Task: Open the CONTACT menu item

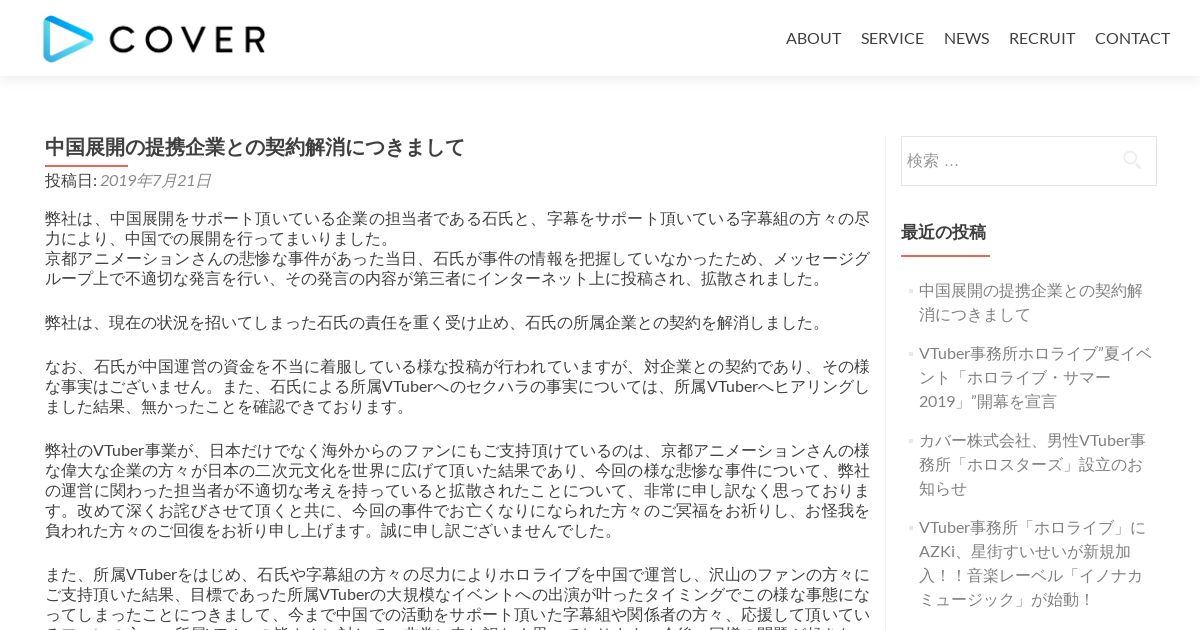Action: [x=1132, y=38]
